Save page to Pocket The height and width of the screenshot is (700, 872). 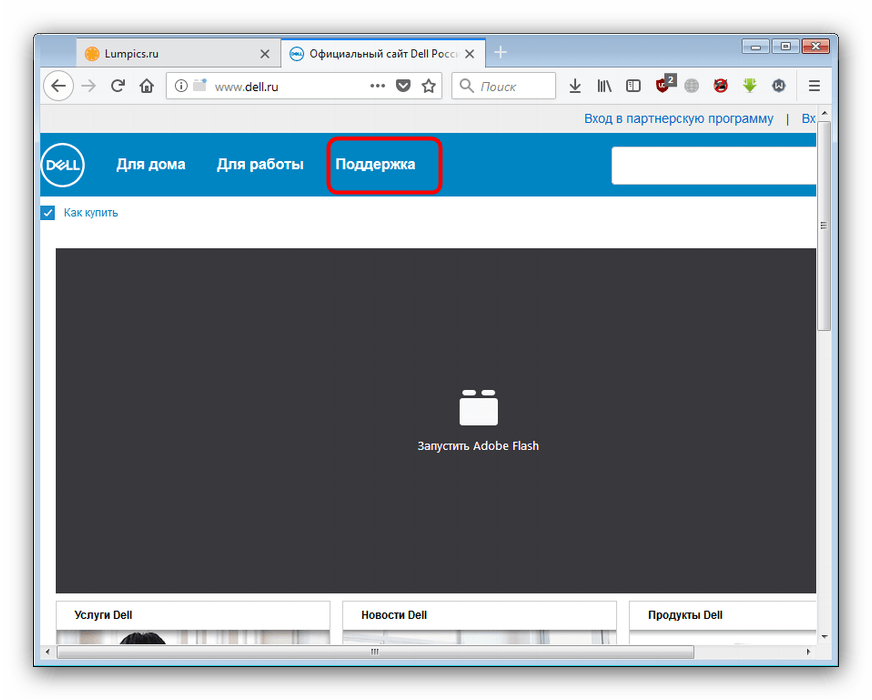pyautogui.click(x=403, y=86)
